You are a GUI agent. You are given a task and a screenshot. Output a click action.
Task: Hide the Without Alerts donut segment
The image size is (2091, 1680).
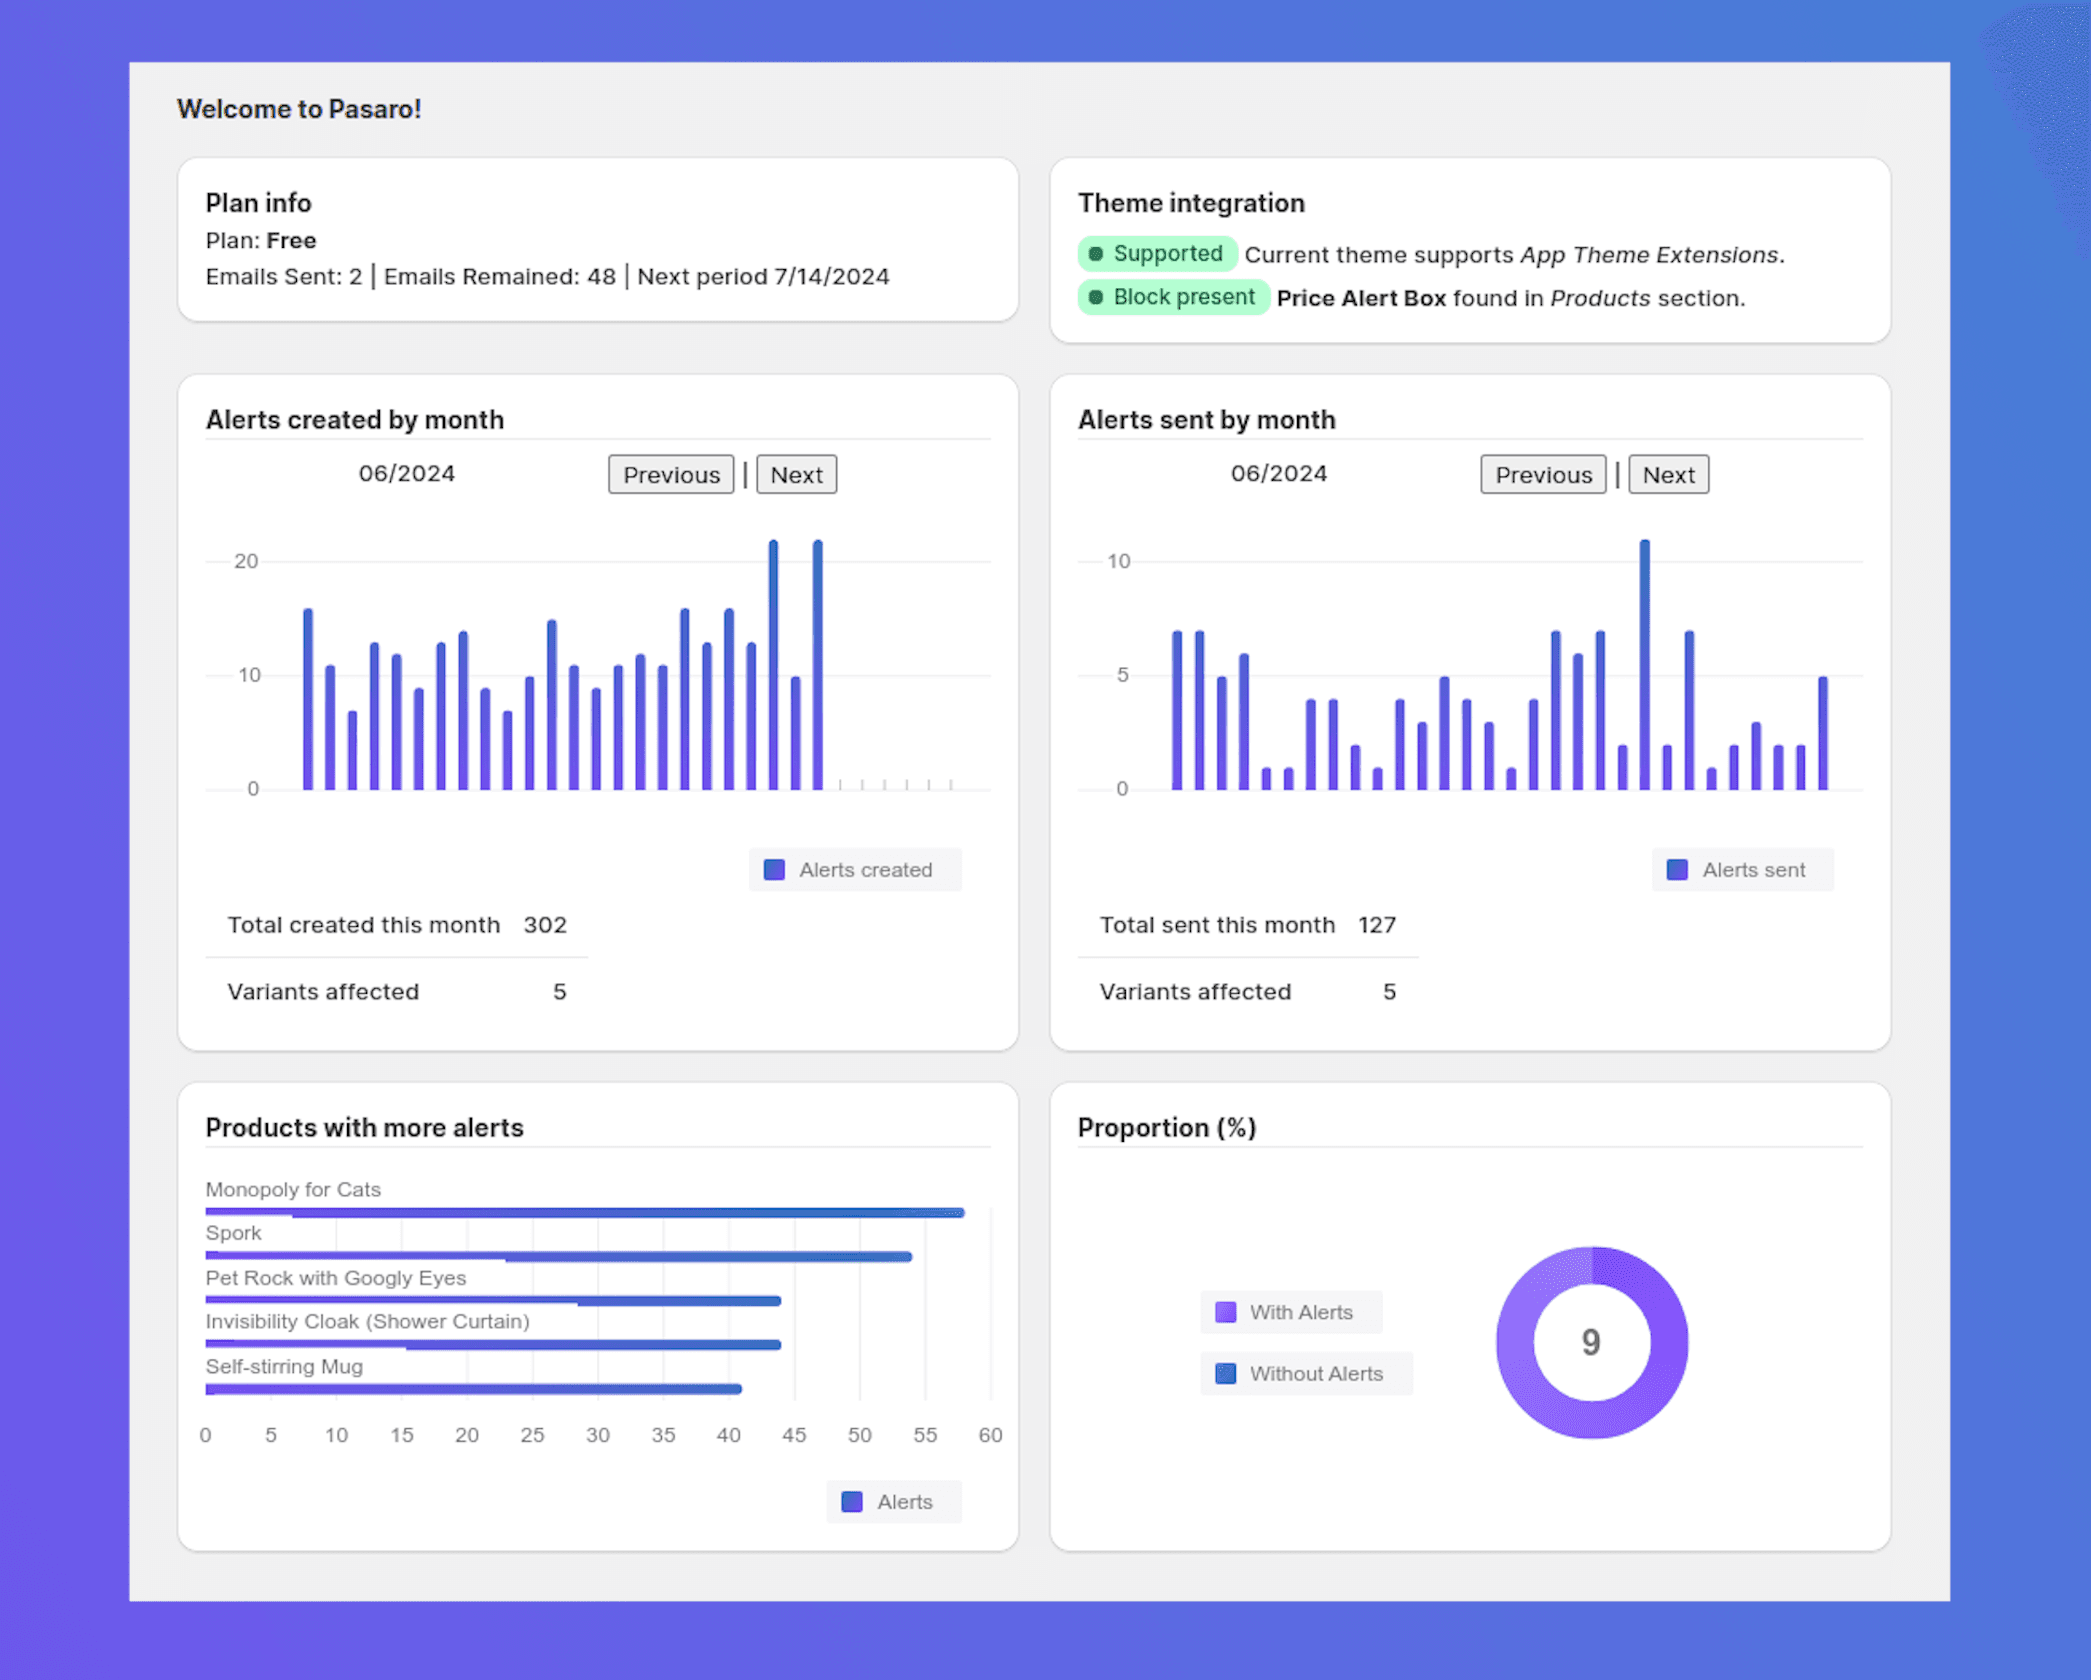tap(1306, 1373)
